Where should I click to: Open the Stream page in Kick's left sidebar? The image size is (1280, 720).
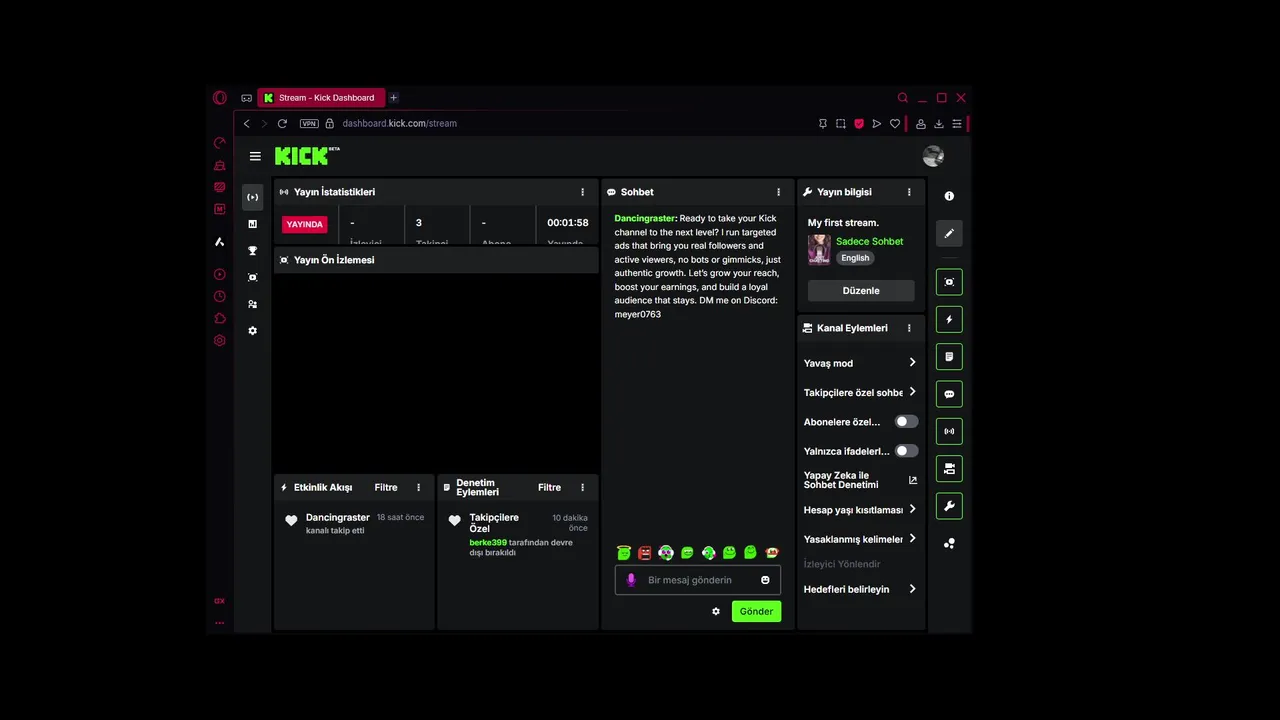click(252, 197)
